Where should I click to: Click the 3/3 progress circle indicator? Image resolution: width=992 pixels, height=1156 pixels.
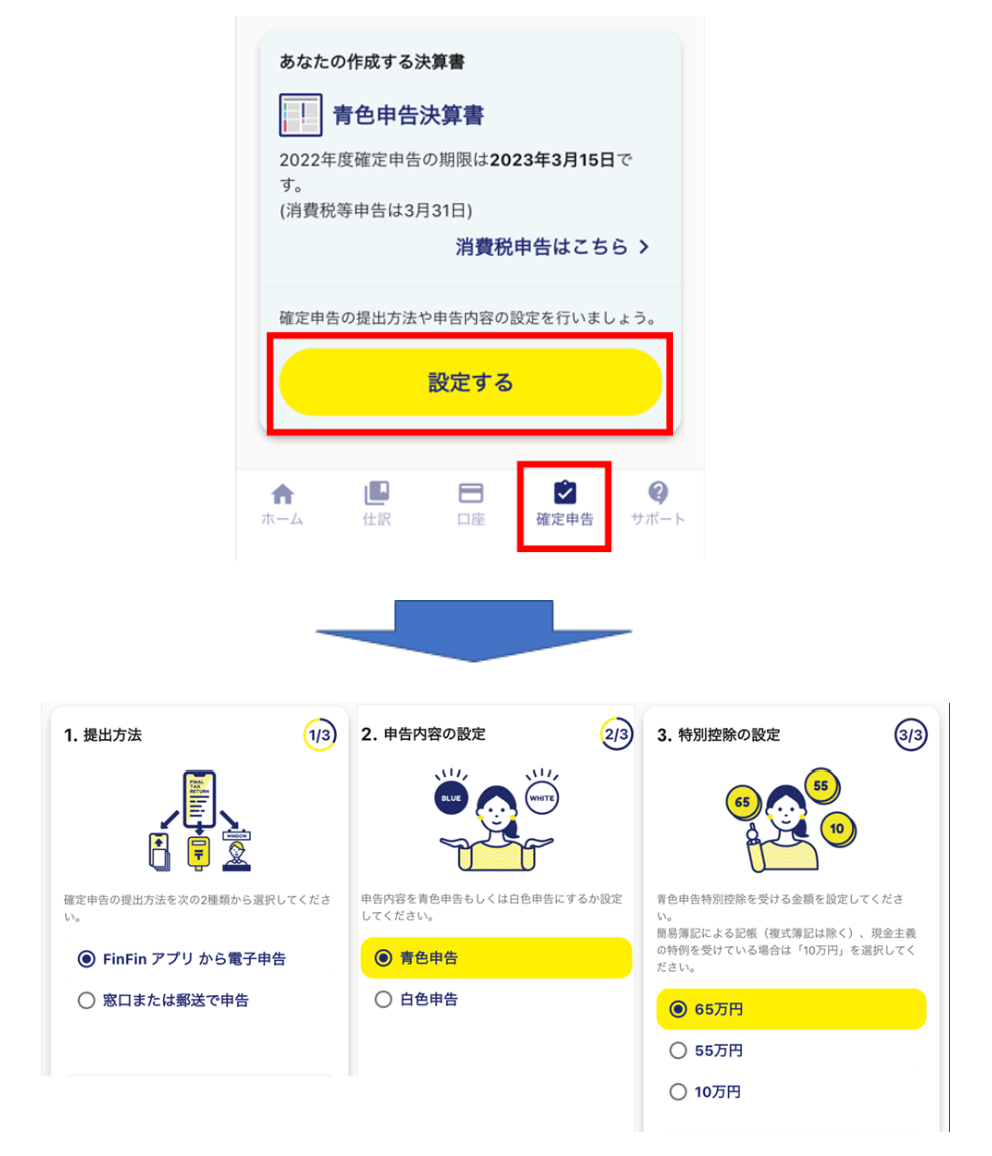click(x=911, y=734)
